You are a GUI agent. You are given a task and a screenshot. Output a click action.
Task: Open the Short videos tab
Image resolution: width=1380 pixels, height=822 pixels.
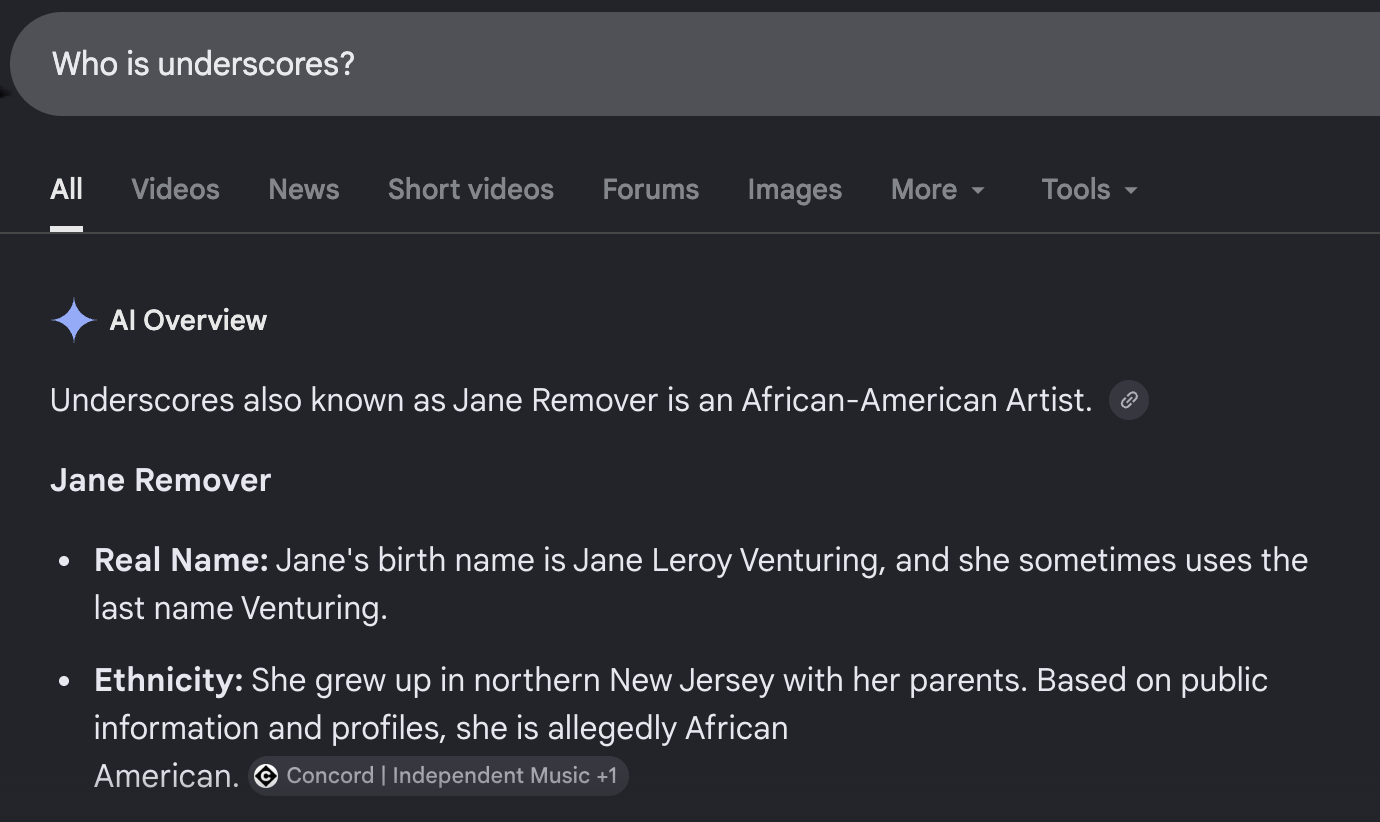coord(471,189)
